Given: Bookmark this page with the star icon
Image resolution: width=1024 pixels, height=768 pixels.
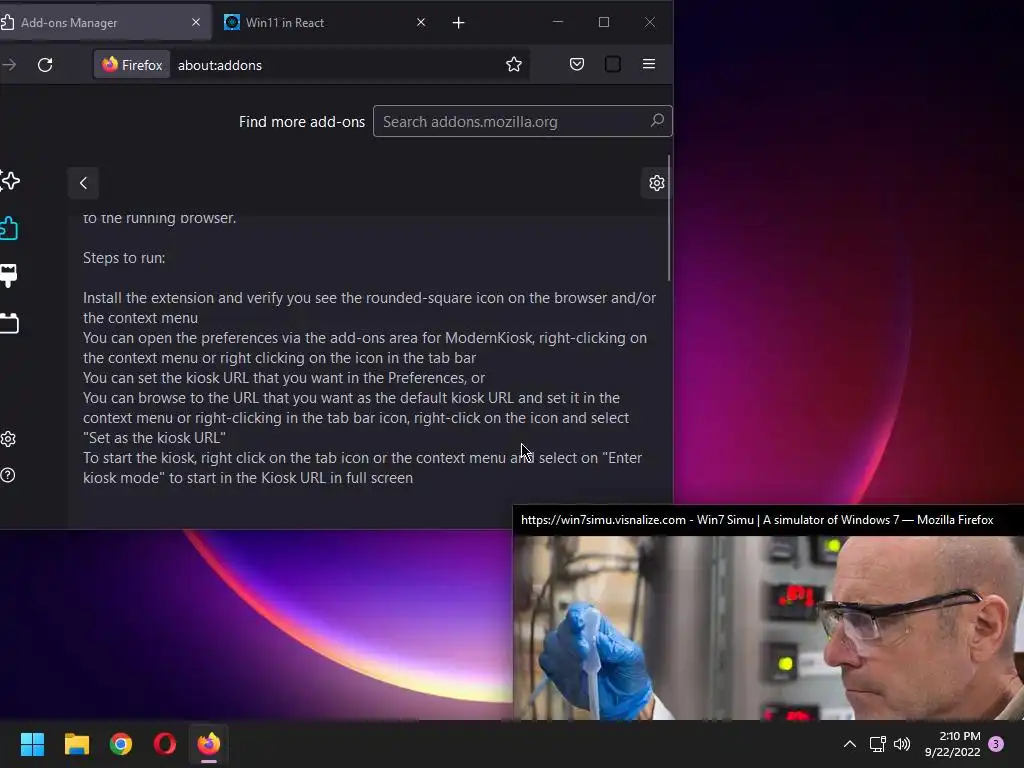Looking at the screenshot, I should click(514, 64).
